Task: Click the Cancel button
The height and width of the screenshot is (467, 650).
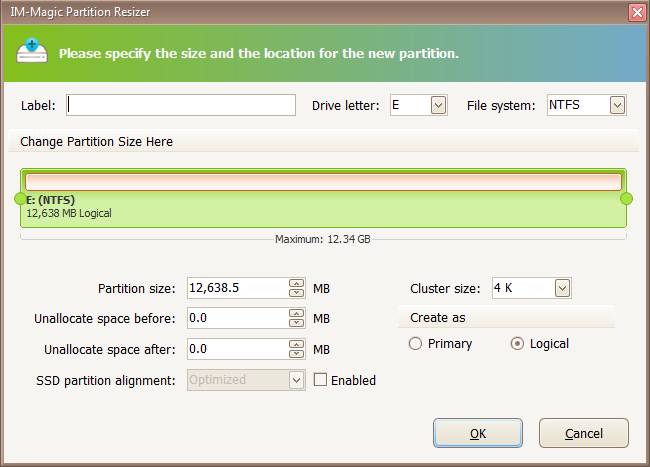Action: (x=584, y=433)
